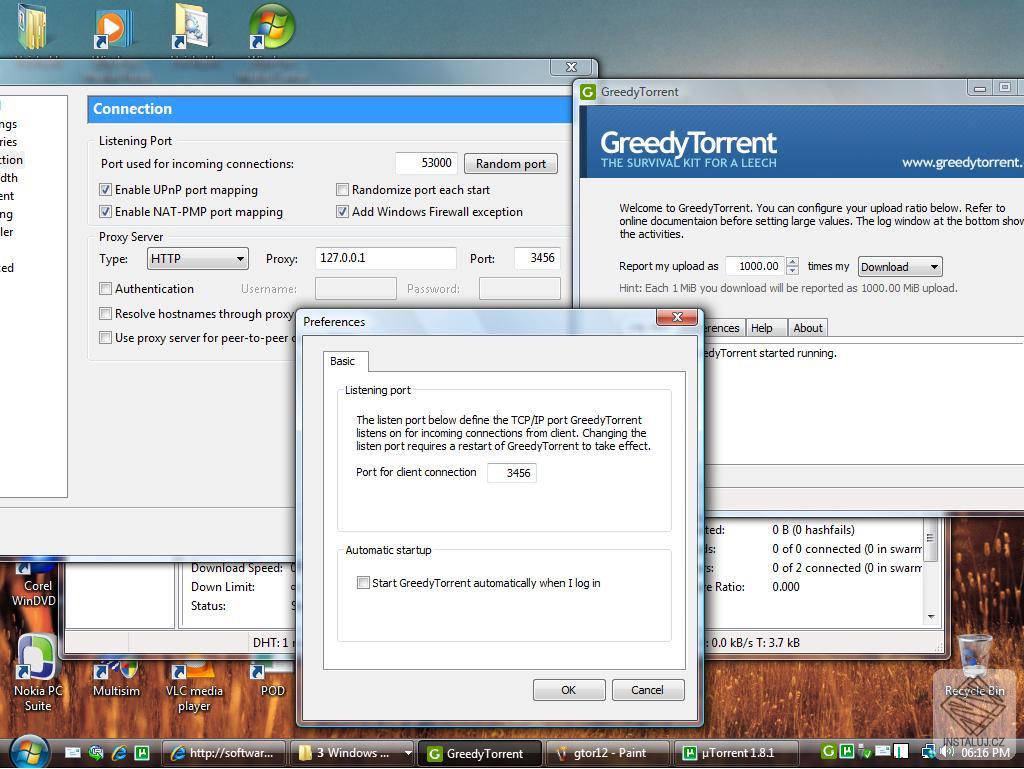Enable Randomize port each start

342,190
